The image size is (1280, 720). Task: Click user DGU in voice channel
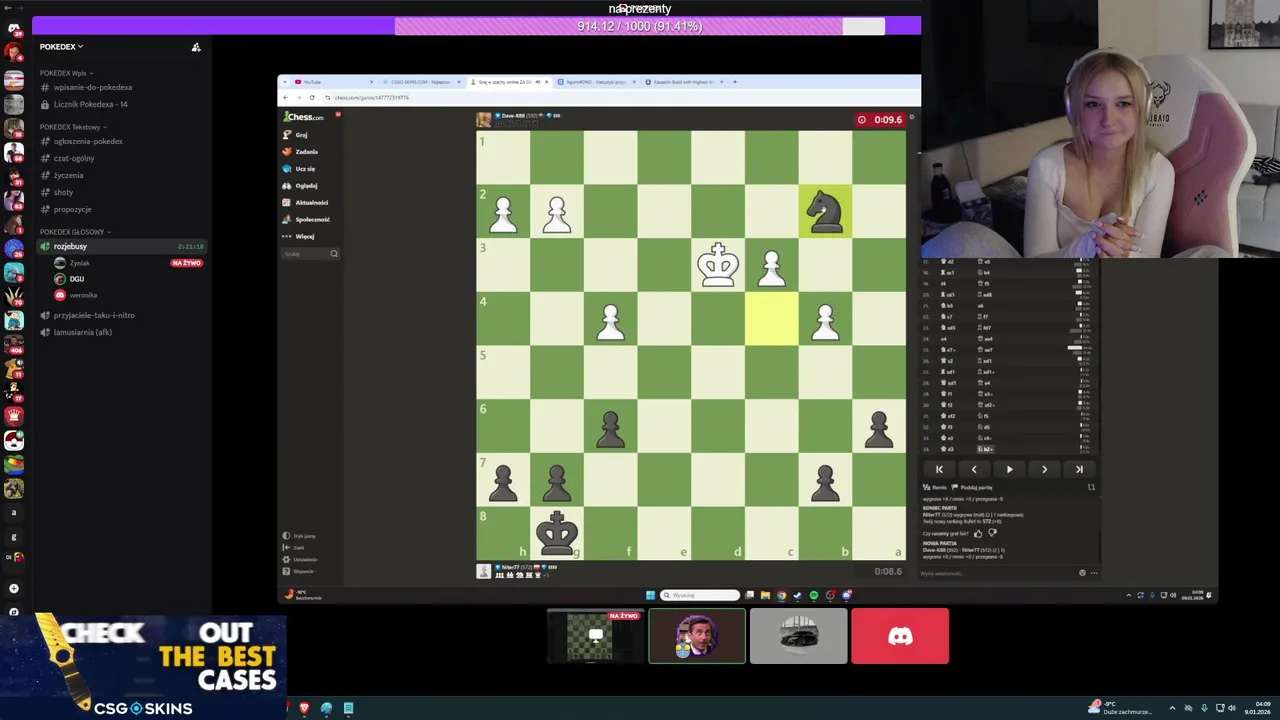pyautogui.click(x=77, y=279)
